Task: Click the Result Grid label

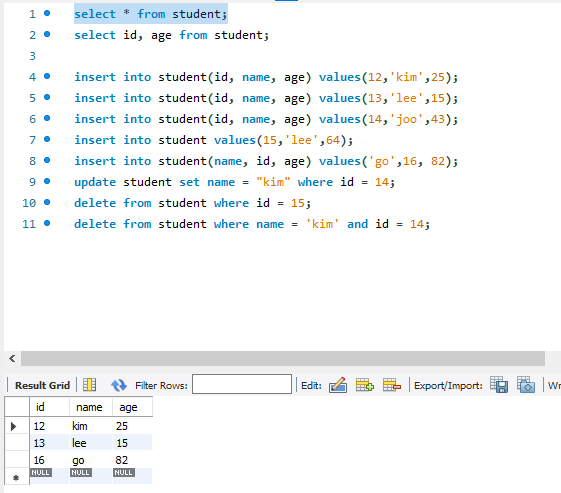Action: click(42, 385)
